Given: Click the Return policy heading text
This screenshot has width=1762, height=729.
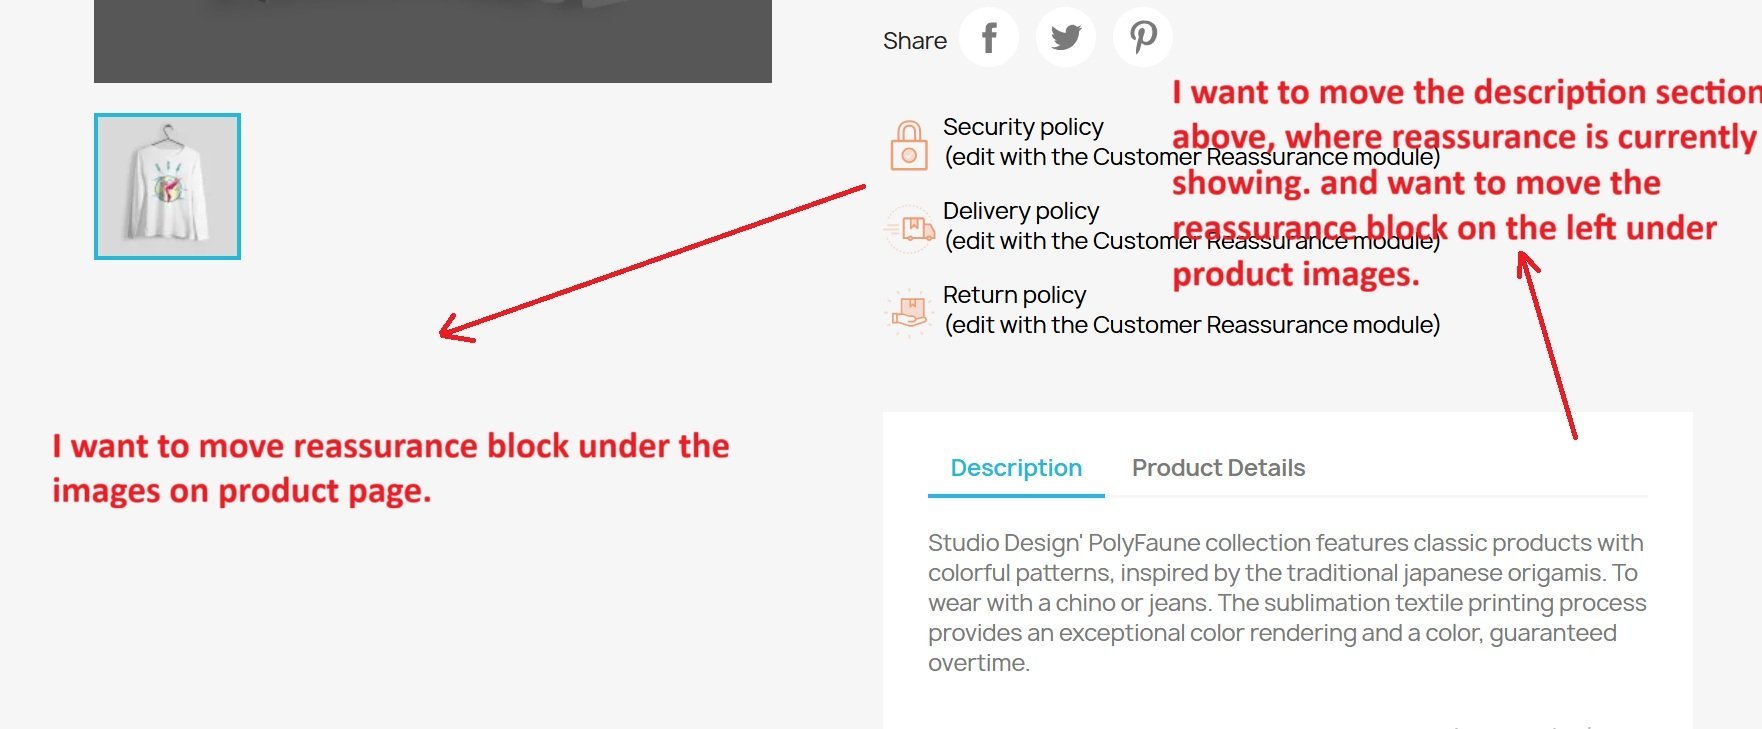Looking at the screenshot, I should point(1014,295).
